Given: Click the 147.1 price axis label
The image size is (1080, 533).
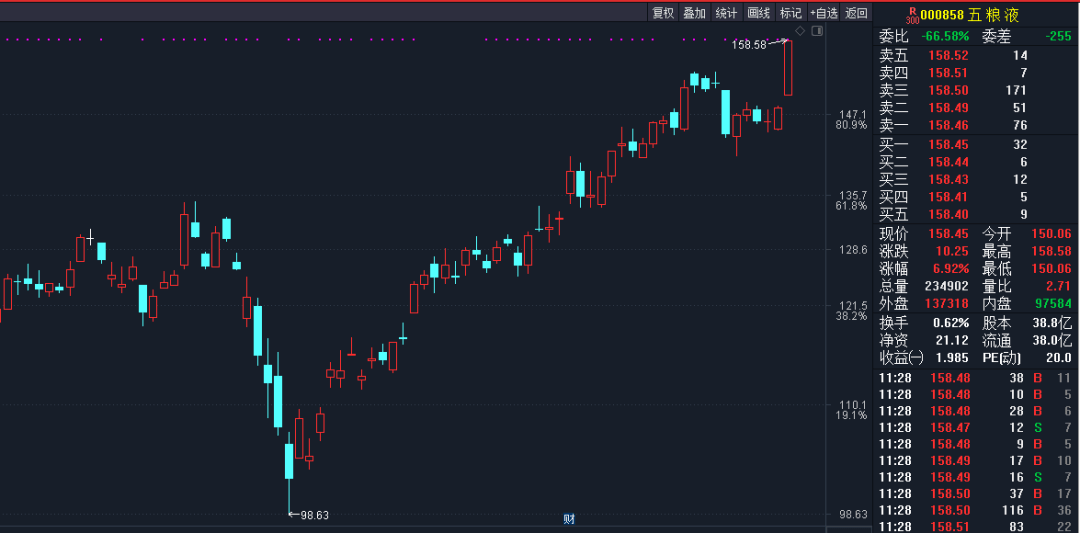Looking at the screenshot, I should [x=853, y=114].
